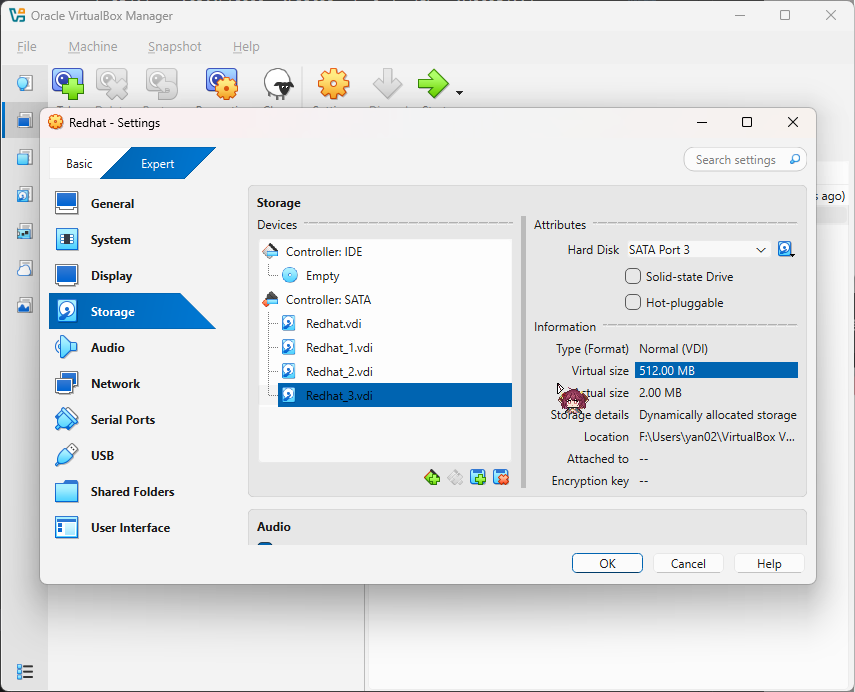Screen dimensions: 855x692
Task: Open Help from the dialog footer
Action: (x=768, y=562)
